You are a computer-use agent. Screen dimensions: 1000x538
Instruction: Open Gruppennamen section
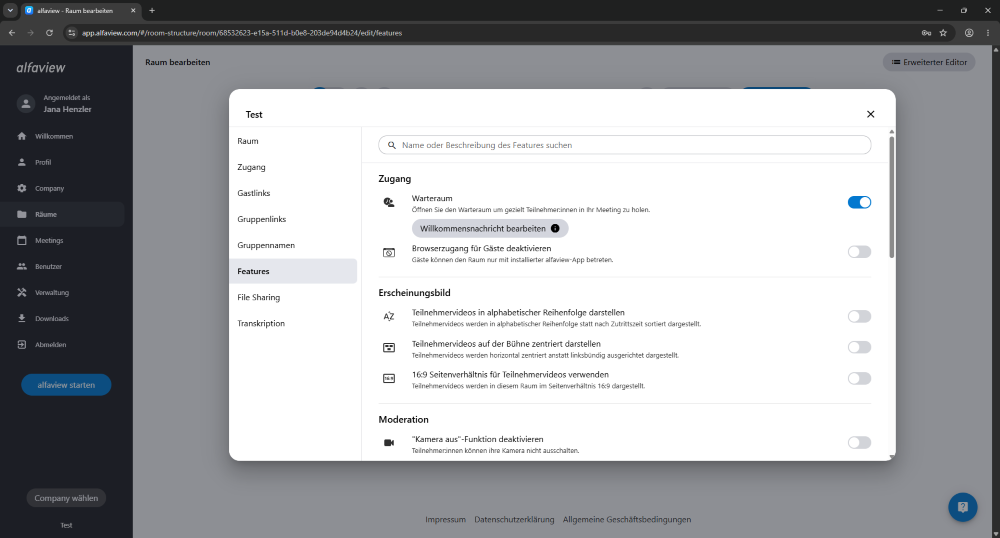[x=293, y=245]
